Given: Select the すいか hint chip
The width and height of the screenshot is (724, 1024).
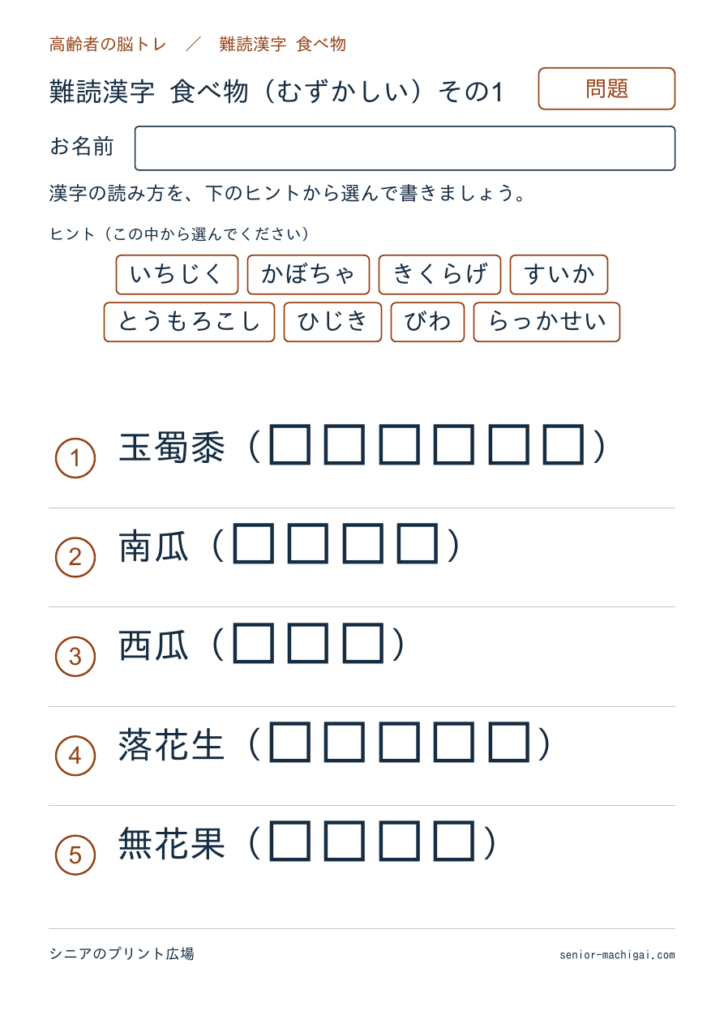Looking at the screenshot, I should (559, 274).
